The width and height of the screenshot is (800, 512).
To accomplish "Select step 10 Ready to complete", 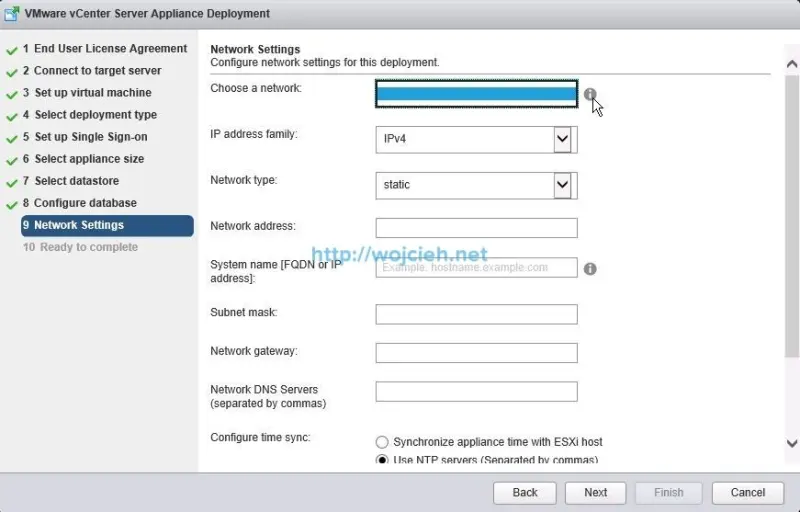I will [80, 247].
